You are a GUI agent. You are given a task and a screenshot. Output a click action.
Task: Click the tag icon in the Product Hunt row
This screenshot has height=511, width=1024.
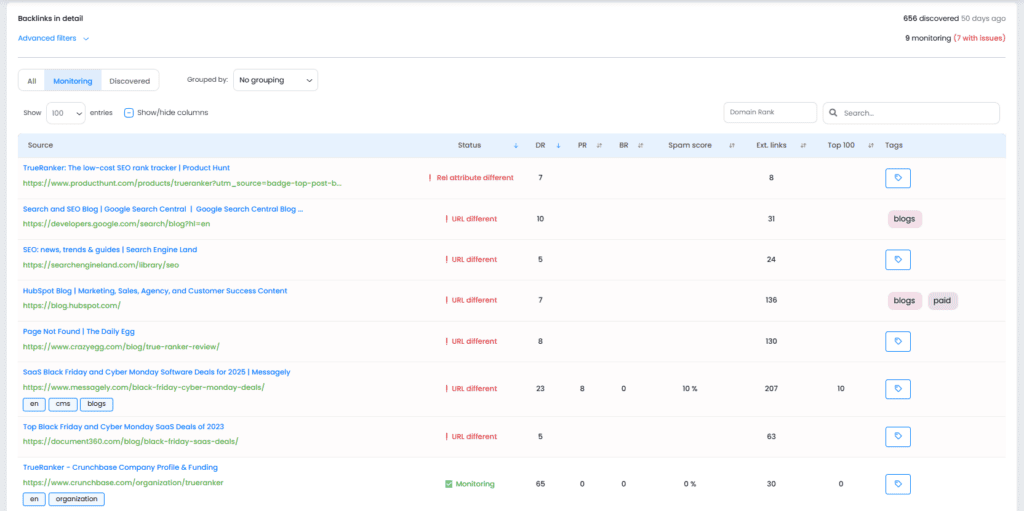pyautogui.click(x=898, y=178)
